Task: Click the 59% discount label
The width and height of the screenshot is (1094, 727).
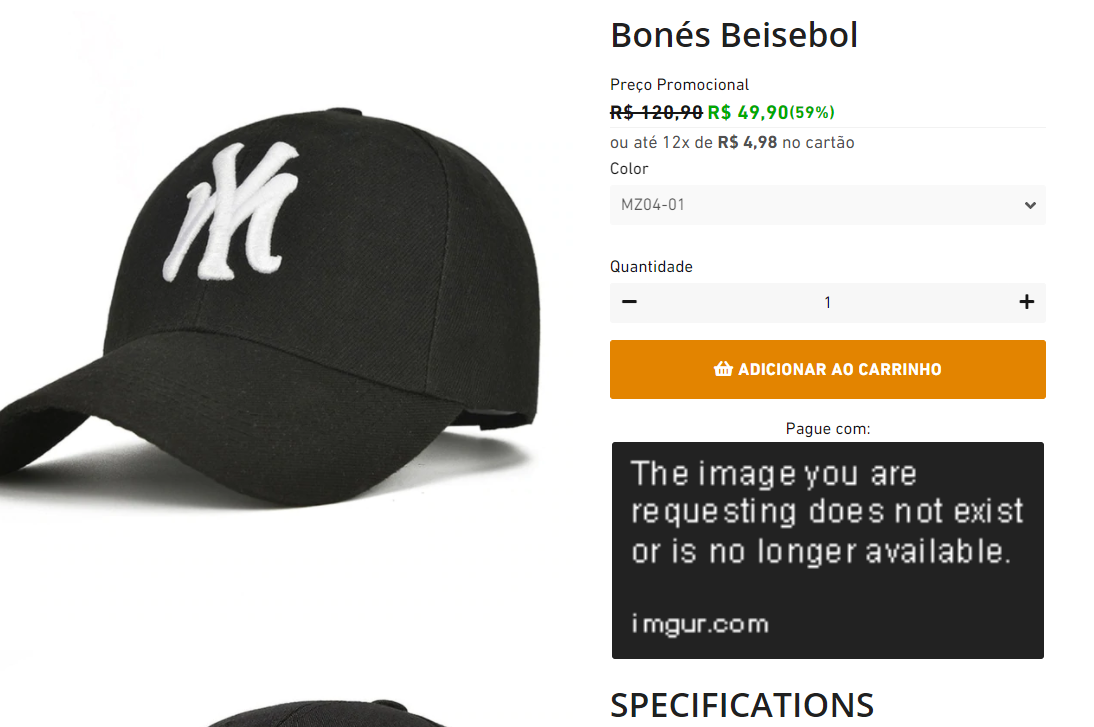Action: (x=812, y=112)
